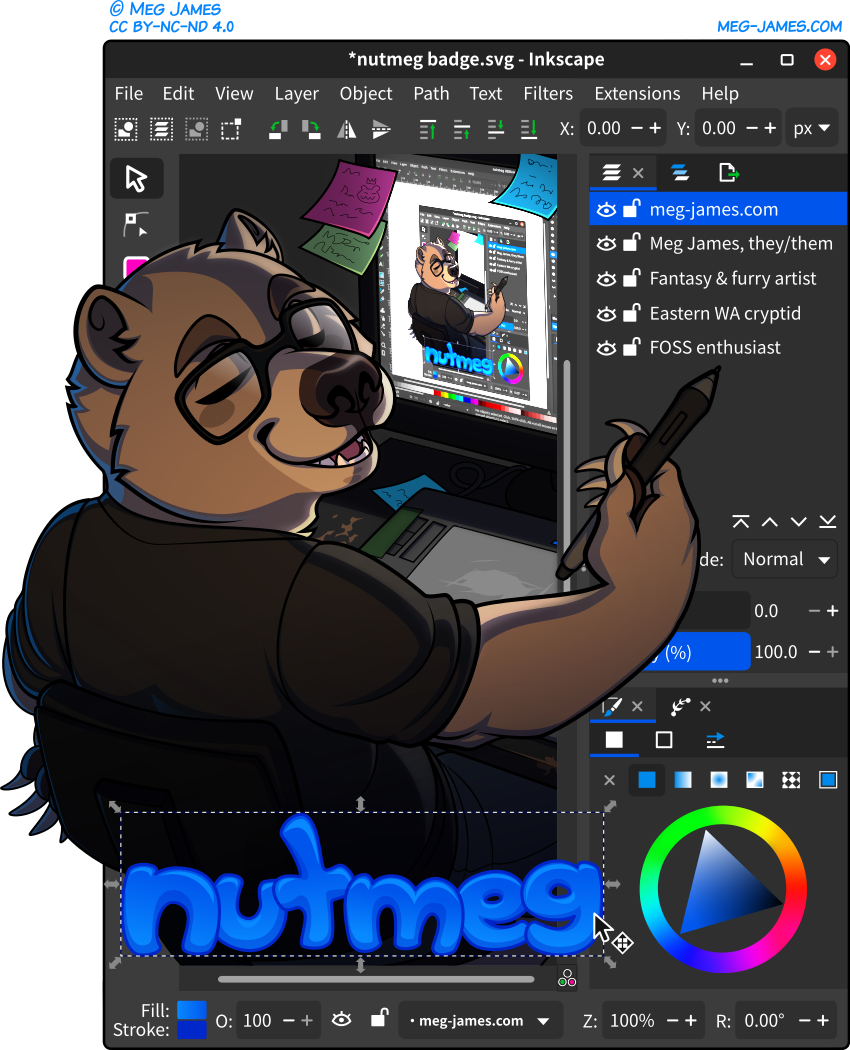Open the Path menu
Viewport: 850px width, 1050px height.
(x=431, y=93)
